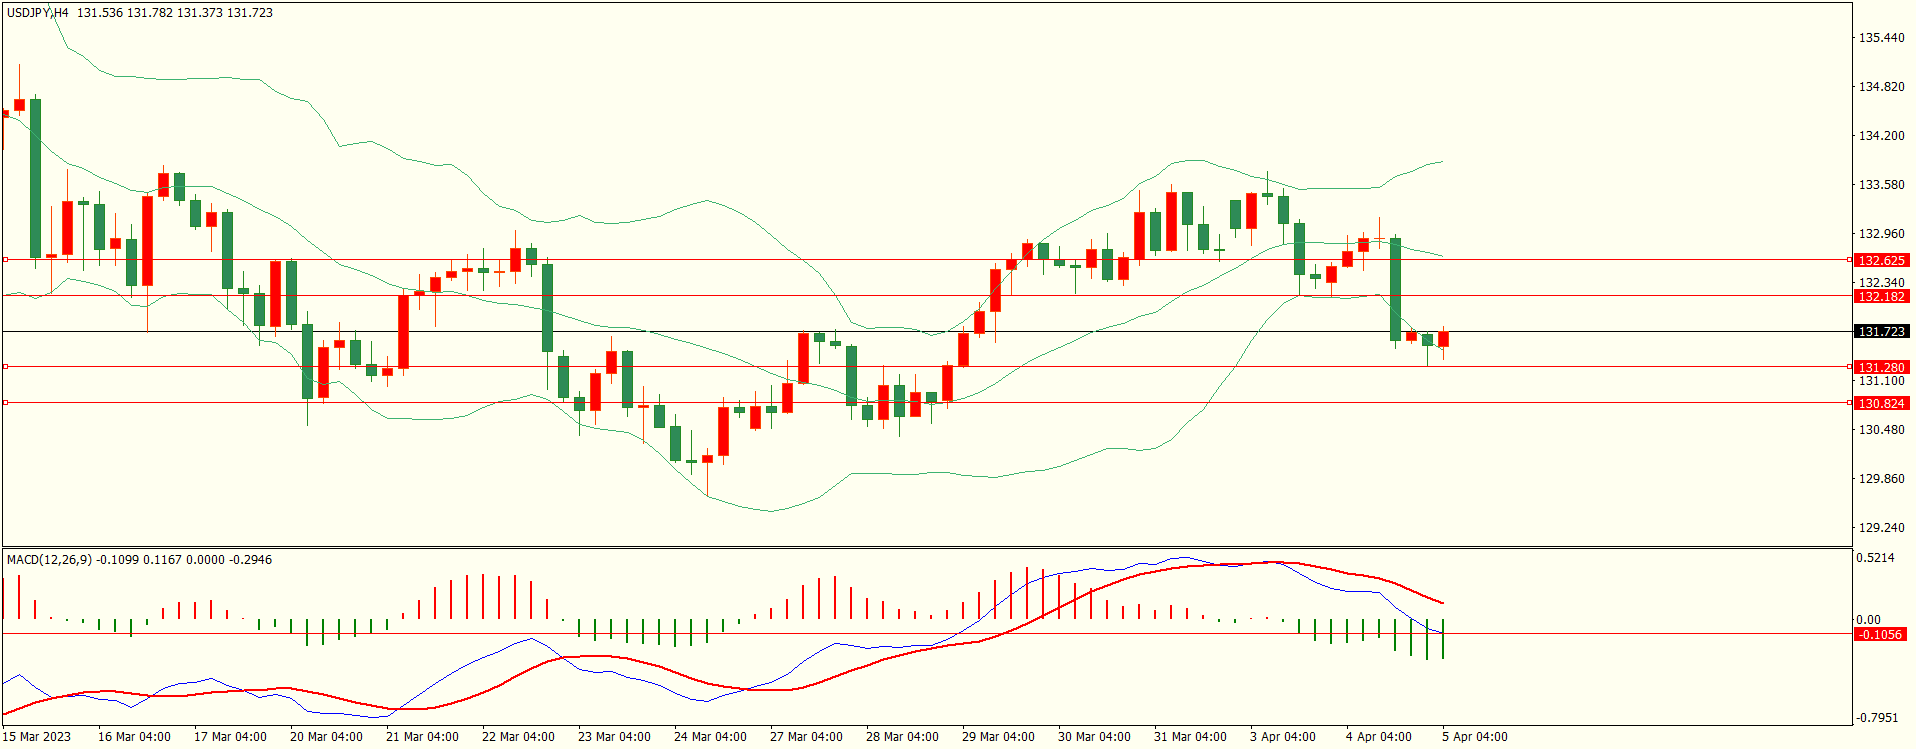Click the 129.240 price scale value

tap(1880, 527)
